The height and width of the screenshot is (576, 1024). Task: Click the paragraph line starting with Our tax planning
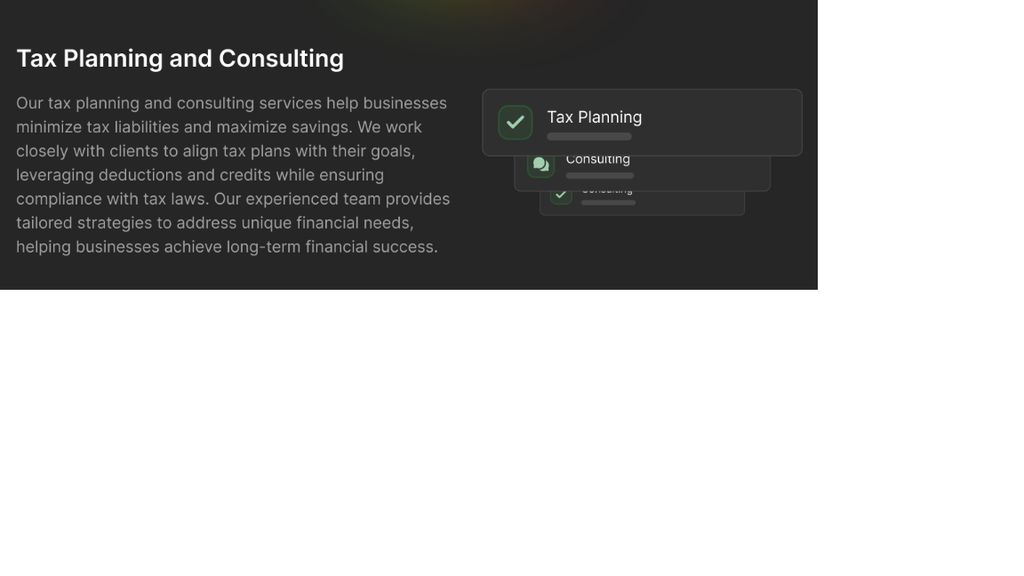[x=231, y=103]
